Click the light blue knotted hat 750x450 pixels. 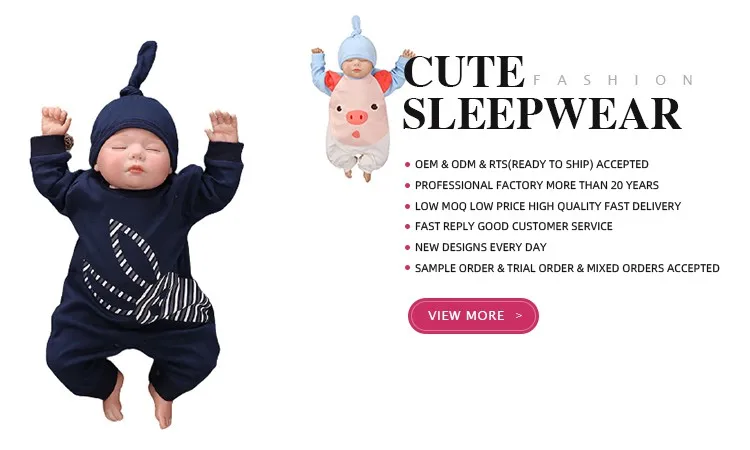[356, 45]
